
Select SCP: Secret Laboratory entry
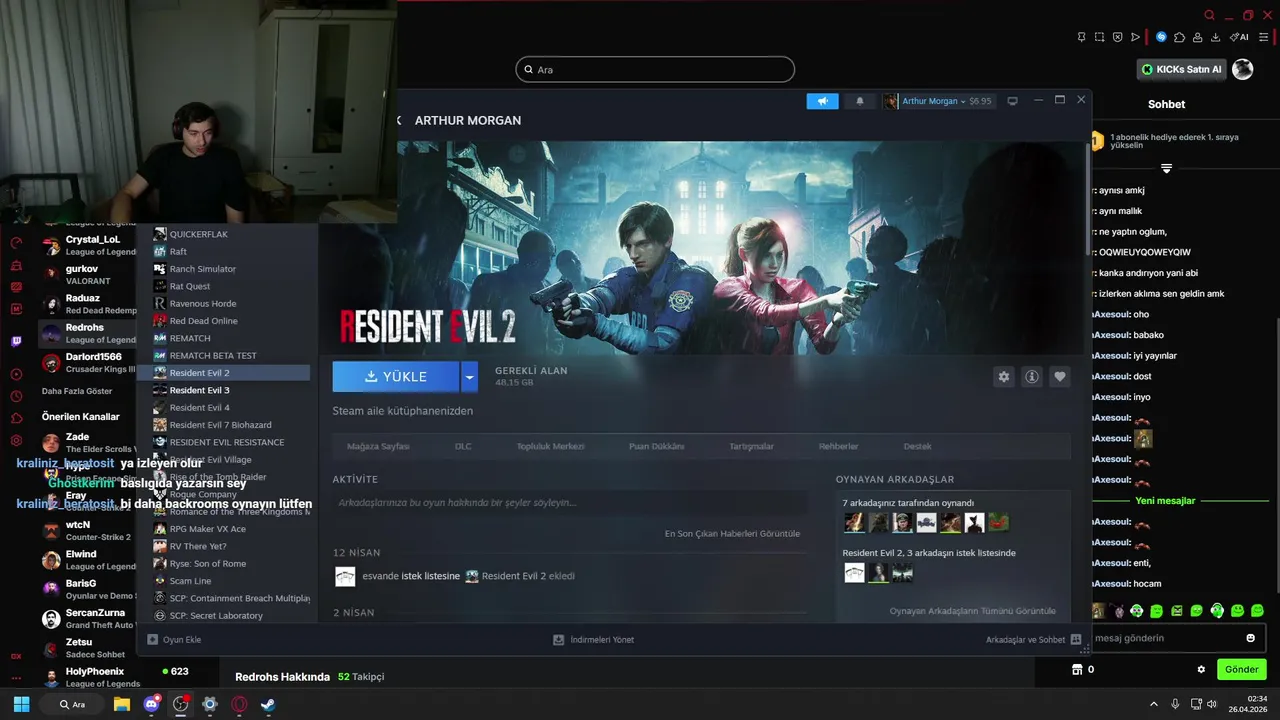(x=232, y=616)
